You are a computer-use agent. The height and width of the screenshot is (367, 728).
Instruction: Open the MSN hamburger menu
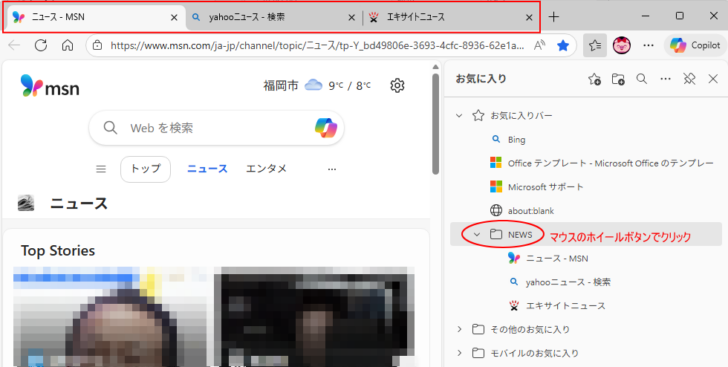[101, 169]
